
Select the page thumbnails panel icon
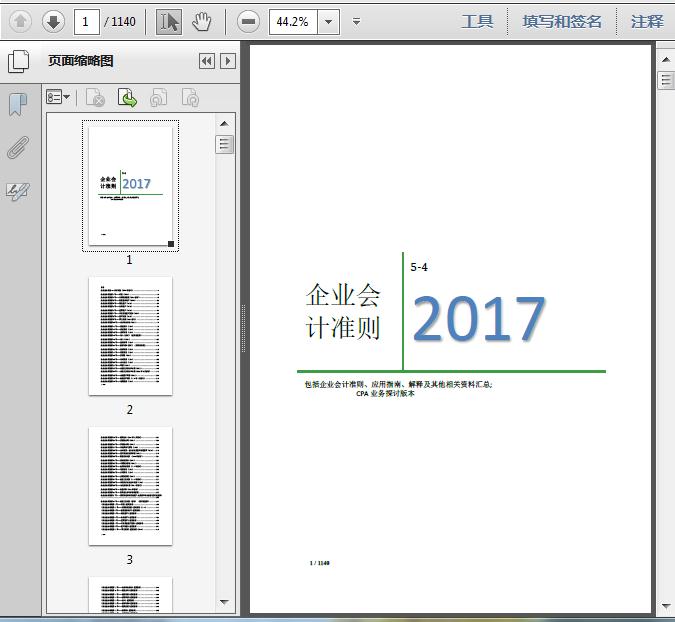[x=19, y=61]
